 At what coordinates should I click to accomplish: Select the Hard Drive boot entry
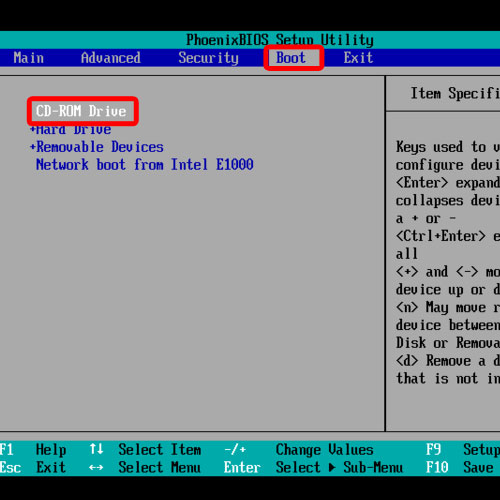[74, 129]
